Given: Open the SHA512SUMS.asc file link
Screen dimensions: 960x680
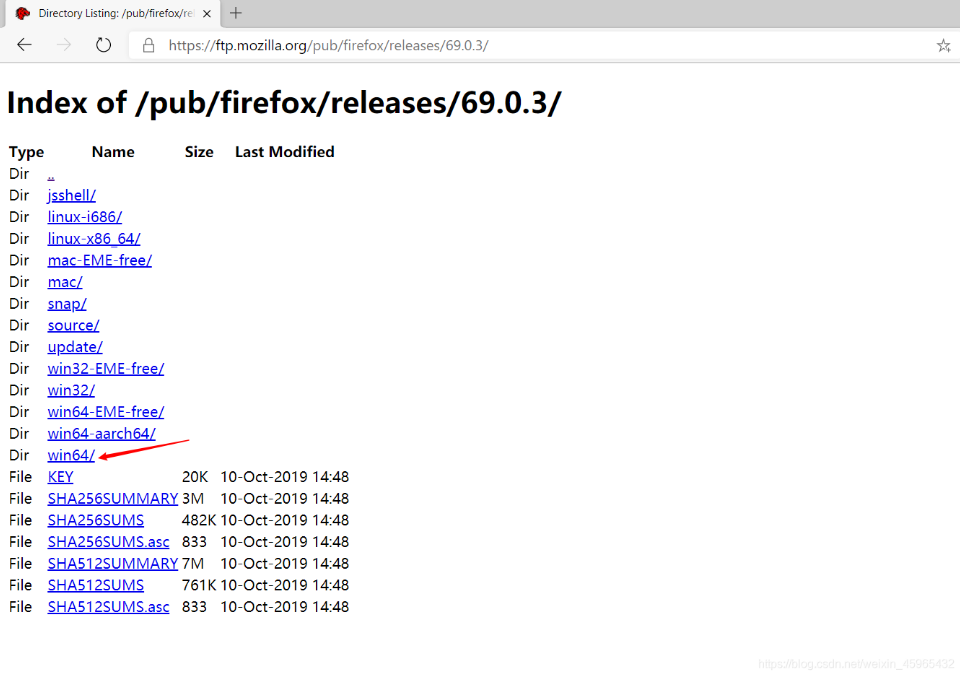Looking at the screenshot, I should click(108, 607).
